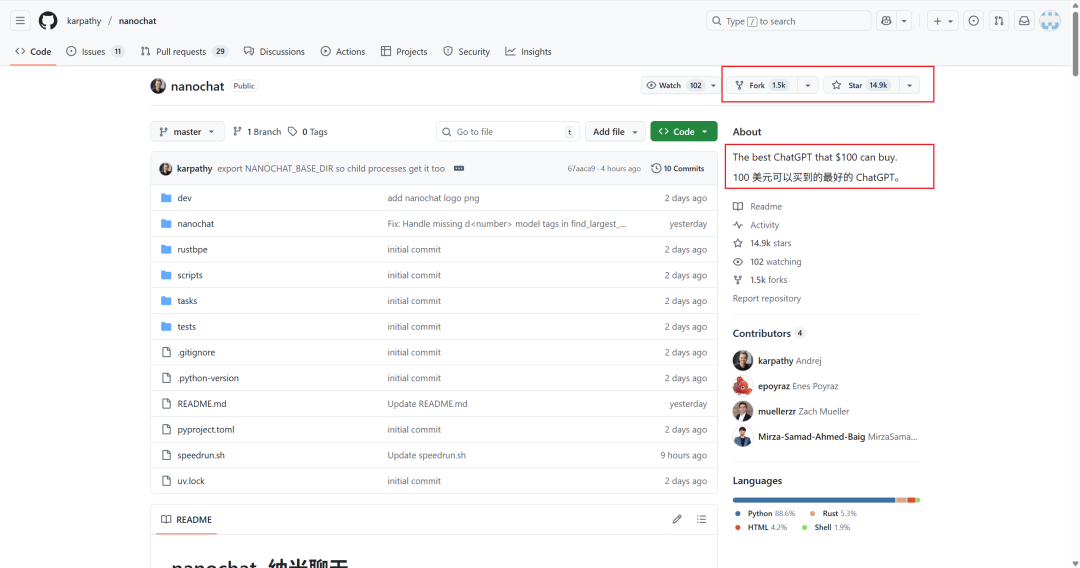Switch to the Pull requests tab
1080x568 pixels.
click(184, 52)
